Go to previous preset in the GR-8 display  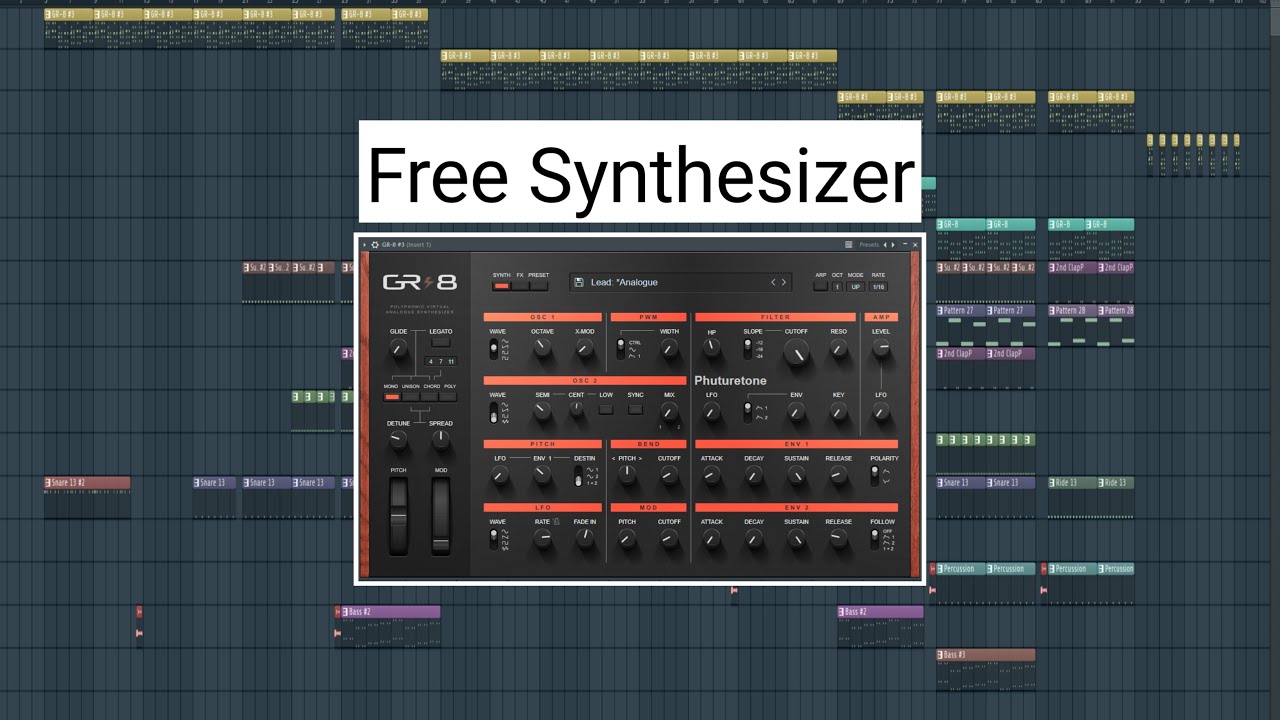pyautogui.click(x=773, y=282)
